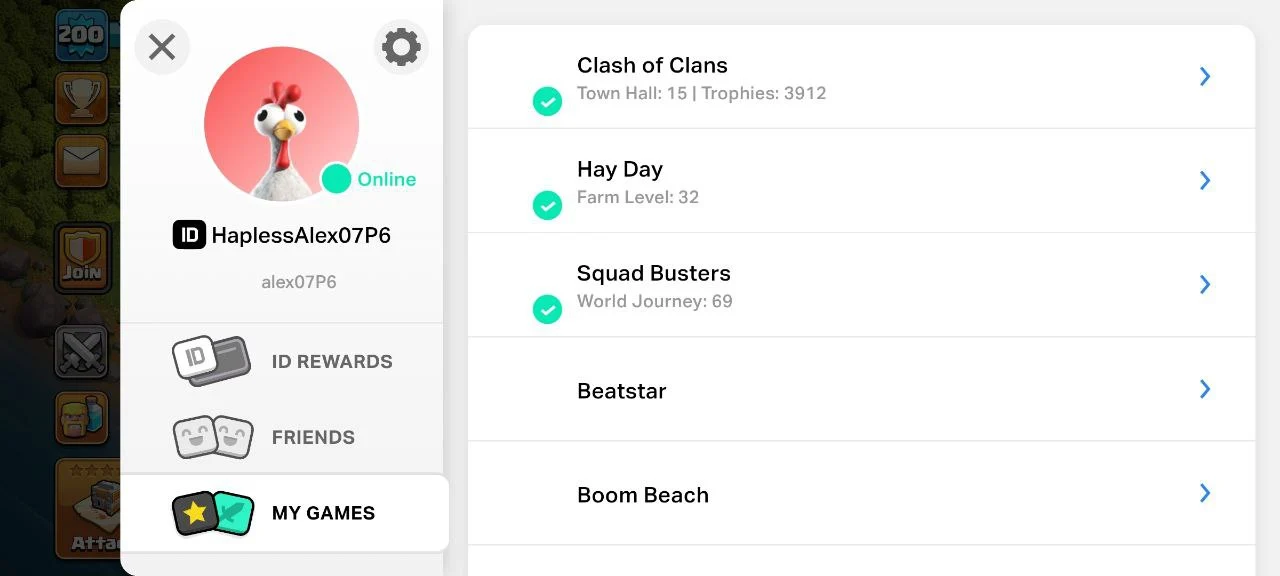Viewport: 1280px width, 576px height.
Task: Click the black ID badge icon
Action: tap(189, 235)
